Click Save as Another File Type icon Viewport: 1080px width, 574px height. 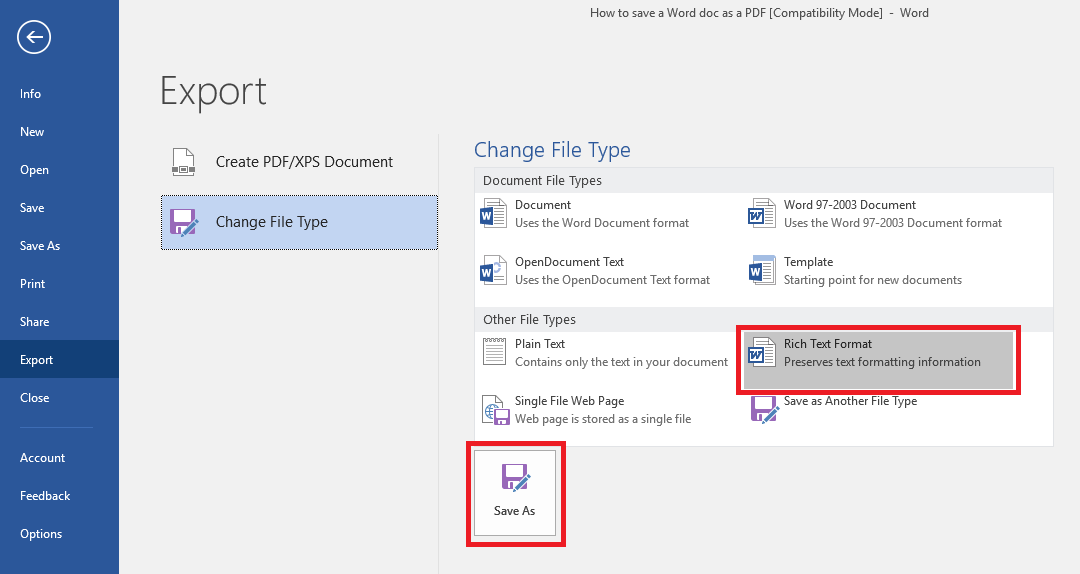(764, 409)
